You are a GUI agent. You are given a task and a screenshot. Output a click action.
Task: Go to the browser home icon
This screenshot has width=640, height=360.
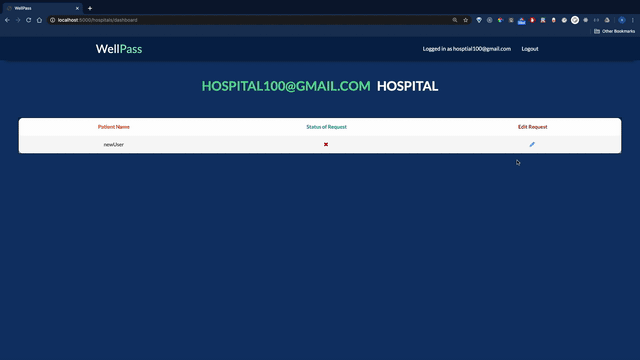39,20
